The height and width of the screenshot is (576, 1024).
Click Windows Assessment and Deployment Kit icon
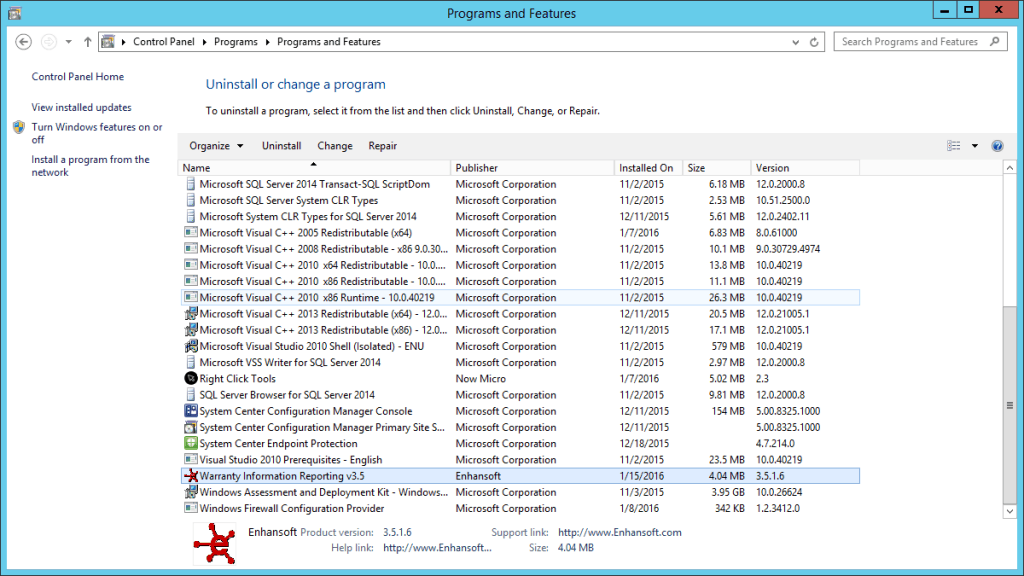191,492
